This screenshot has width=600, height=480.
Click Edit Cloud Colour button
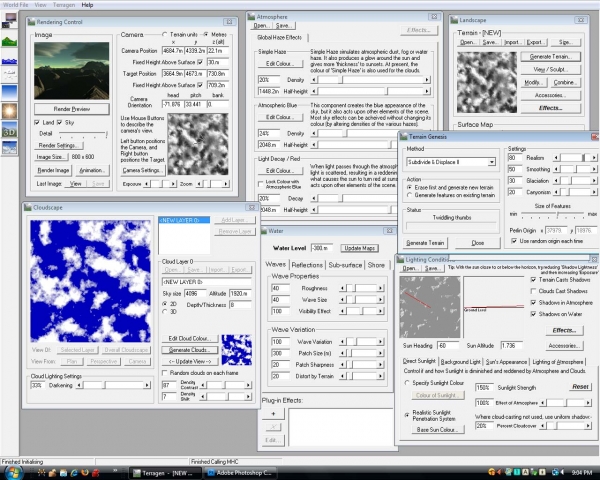point(189,338)
